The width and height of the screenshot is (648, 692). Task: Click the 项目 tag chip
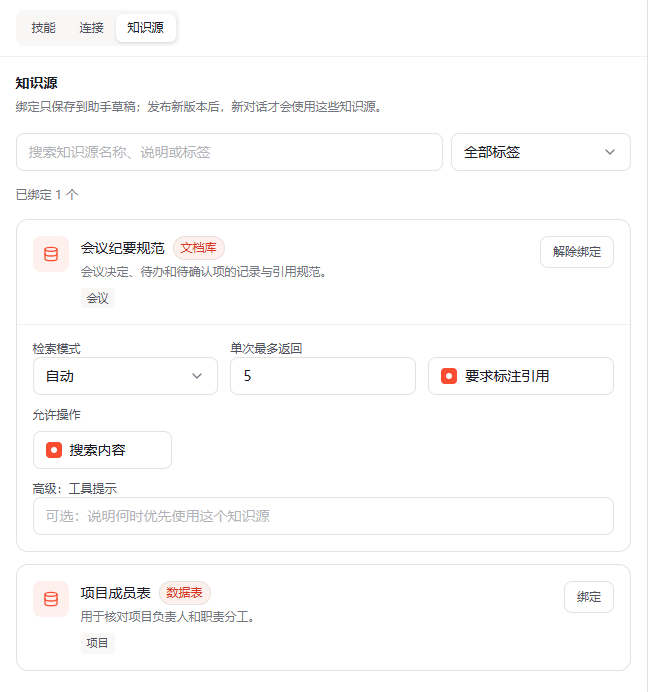98,643
